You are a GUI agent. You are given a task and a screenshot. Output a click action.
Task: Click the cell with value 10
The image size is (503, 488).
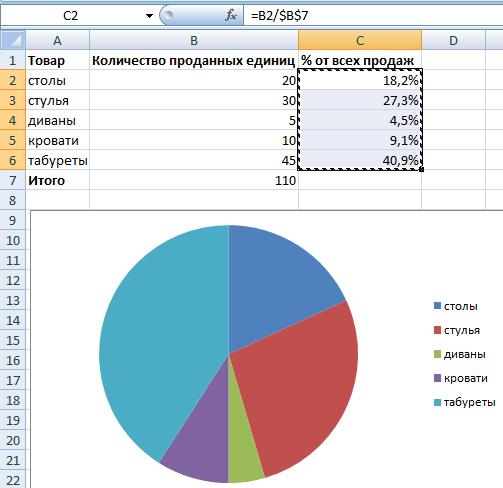194,140
